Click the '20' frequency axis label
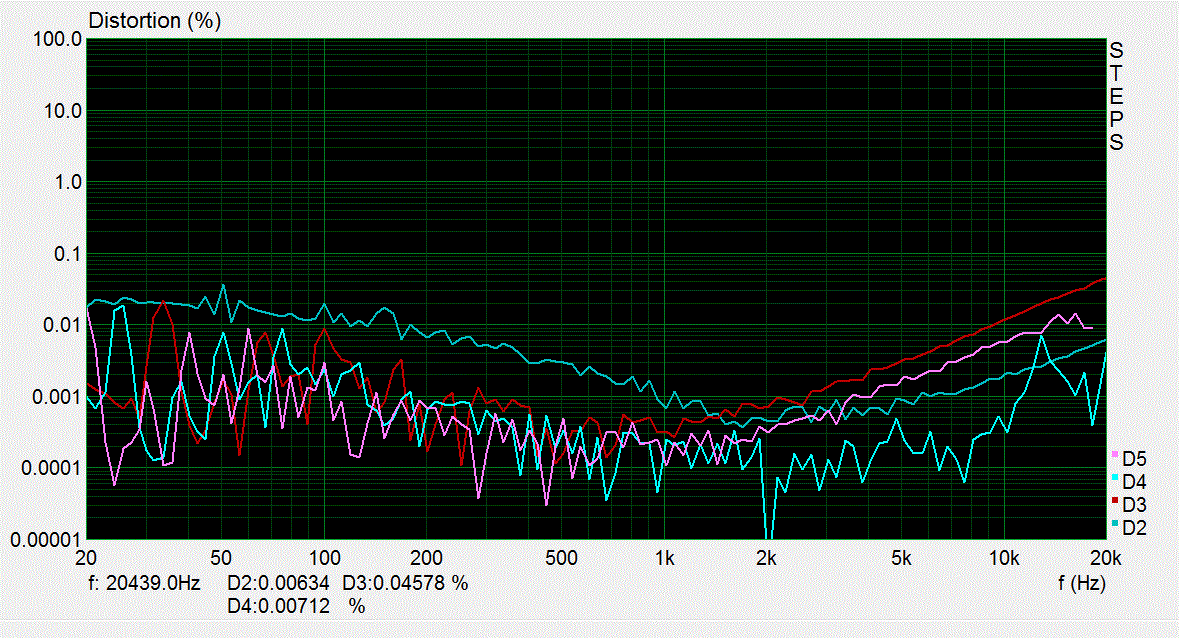This screenshot has height=638, width=1179. (86, 558)
